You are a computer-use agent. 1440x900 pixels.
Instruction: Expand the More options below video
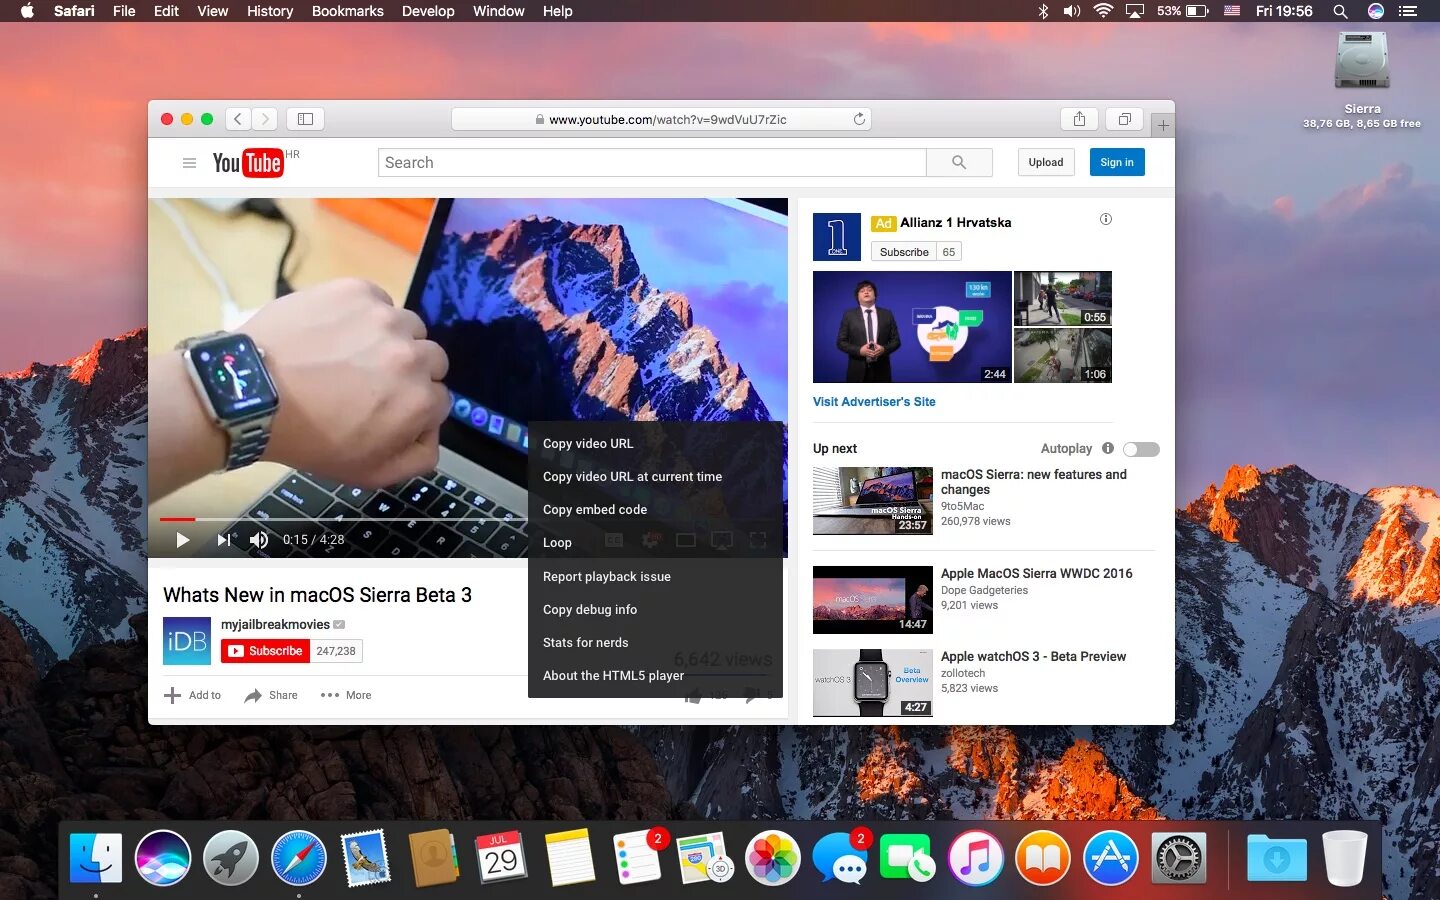(346, 695)
